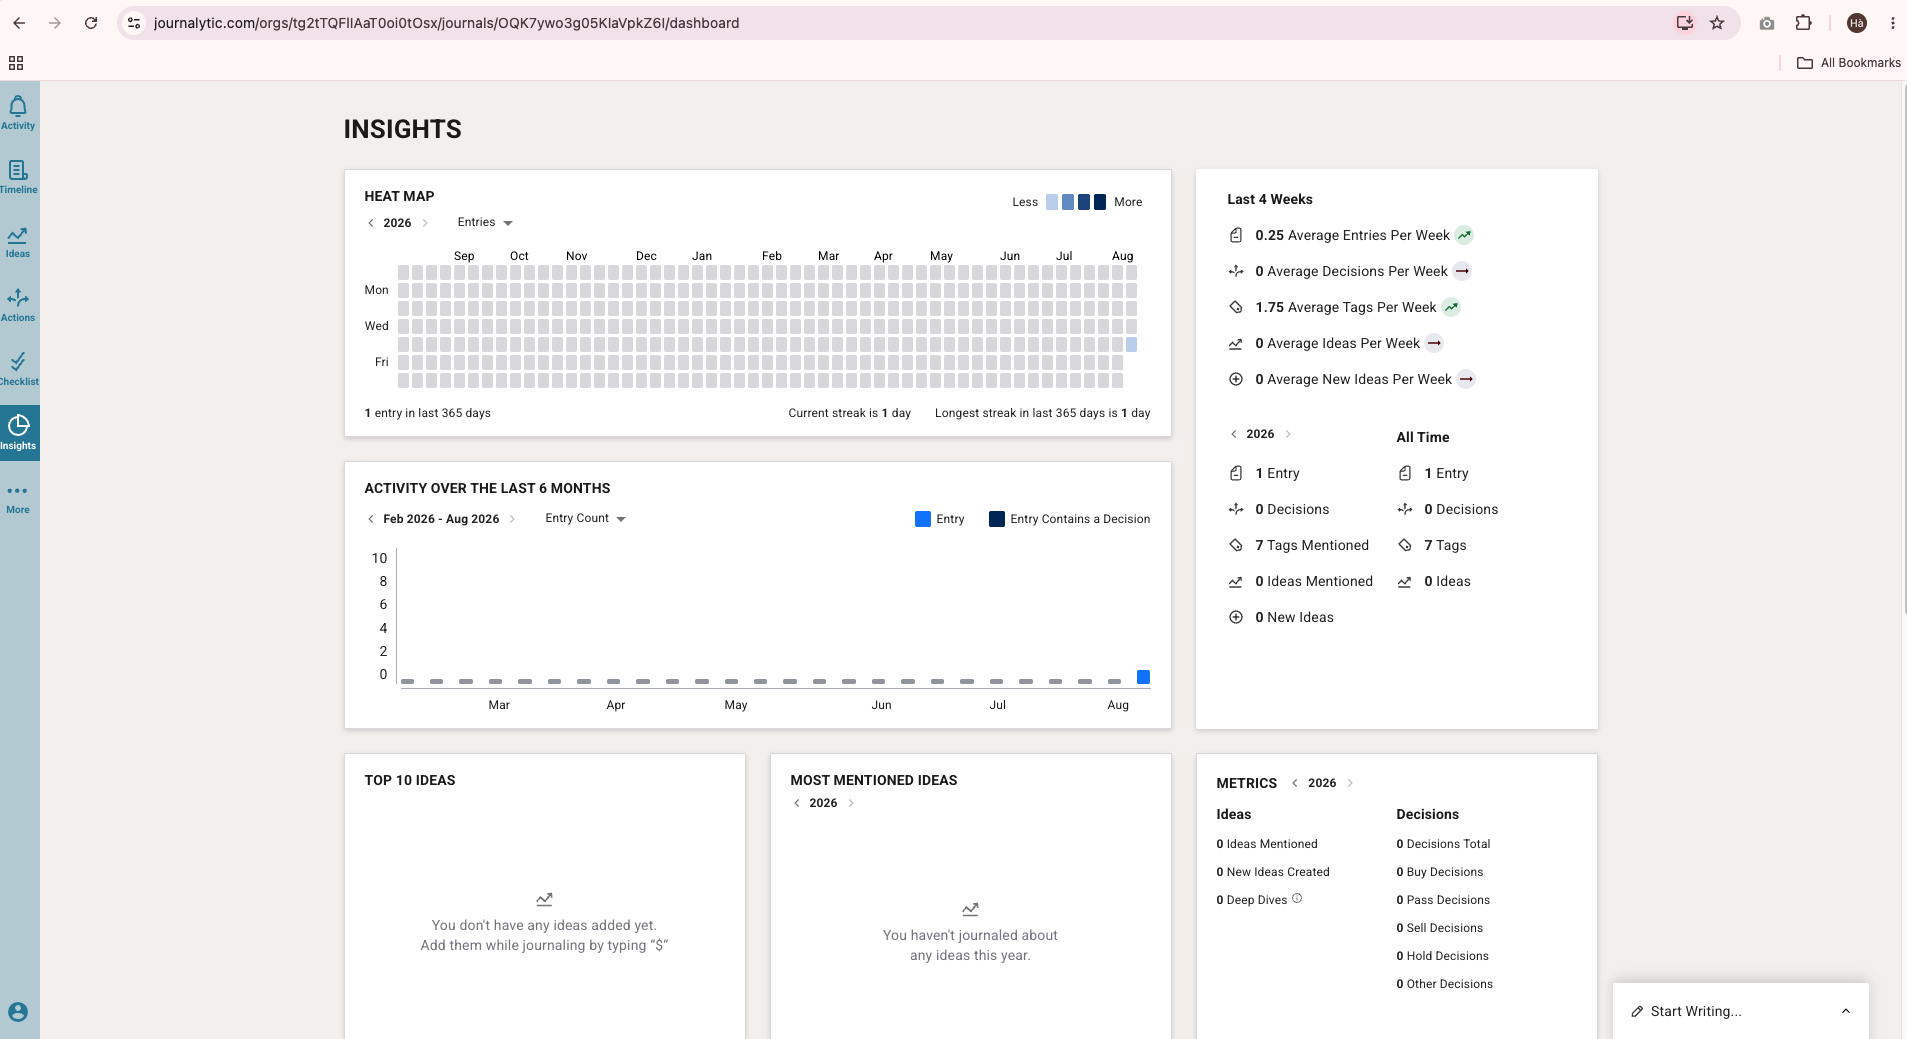The image size is (1907, 1039).
Task: Click the highlighted August heat map cell
Action: click(1131, 344)
